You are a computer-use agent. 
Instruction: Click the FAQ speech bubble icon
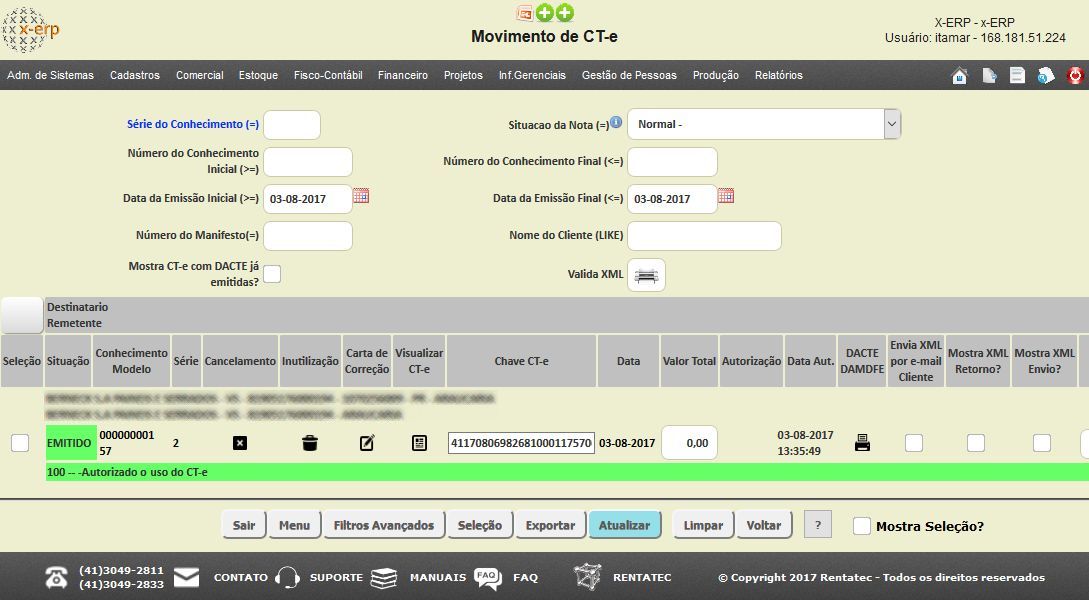(x=488, y=577)
